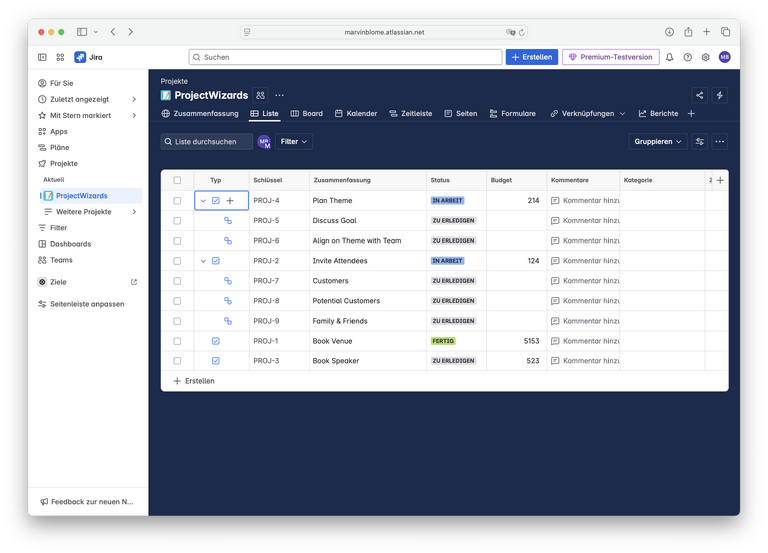
Task: Open the MB user profile avatar
Action: click(724, 57)
